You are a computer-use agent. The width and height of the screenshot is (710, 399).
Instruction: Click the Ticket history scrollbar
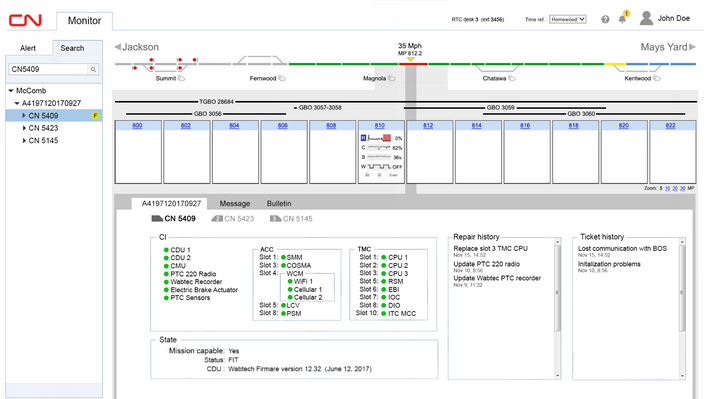click(682, 288)
